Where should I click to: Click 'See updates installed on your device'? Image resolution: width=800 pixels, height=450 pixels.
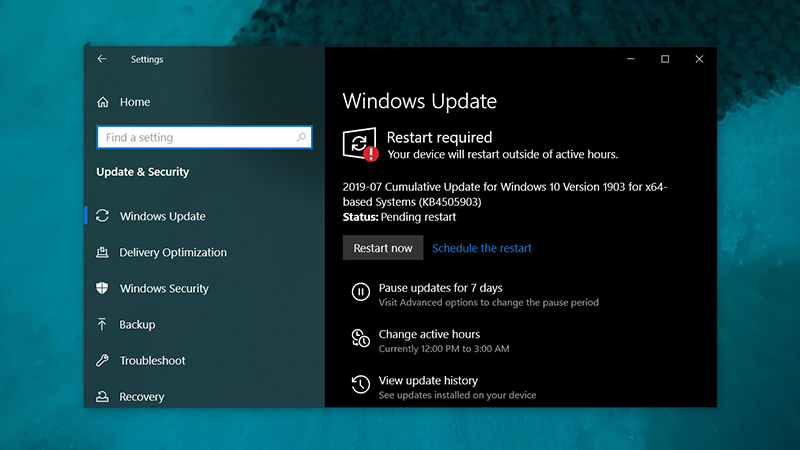(458, 395)
